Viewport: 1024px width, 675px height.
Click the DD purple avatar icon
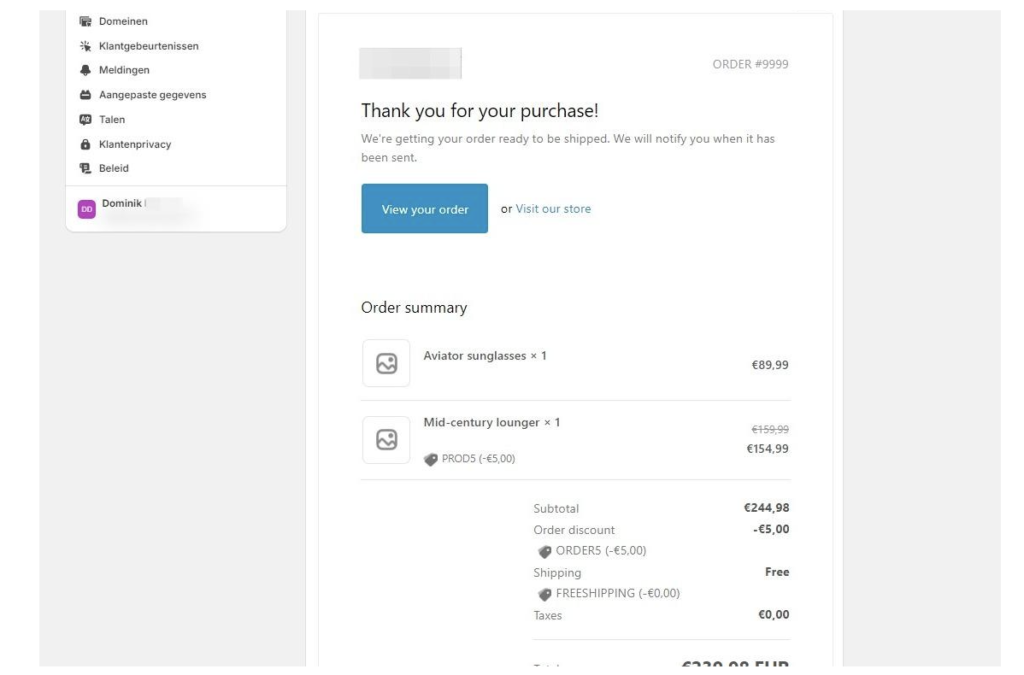coord(86,209)
